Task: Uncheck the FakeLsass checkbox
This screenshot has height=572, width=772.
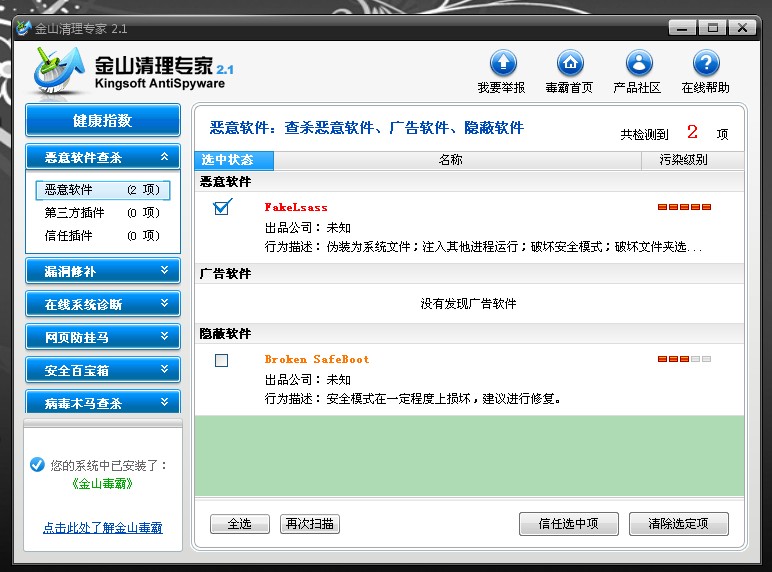Action: [222, 208]
